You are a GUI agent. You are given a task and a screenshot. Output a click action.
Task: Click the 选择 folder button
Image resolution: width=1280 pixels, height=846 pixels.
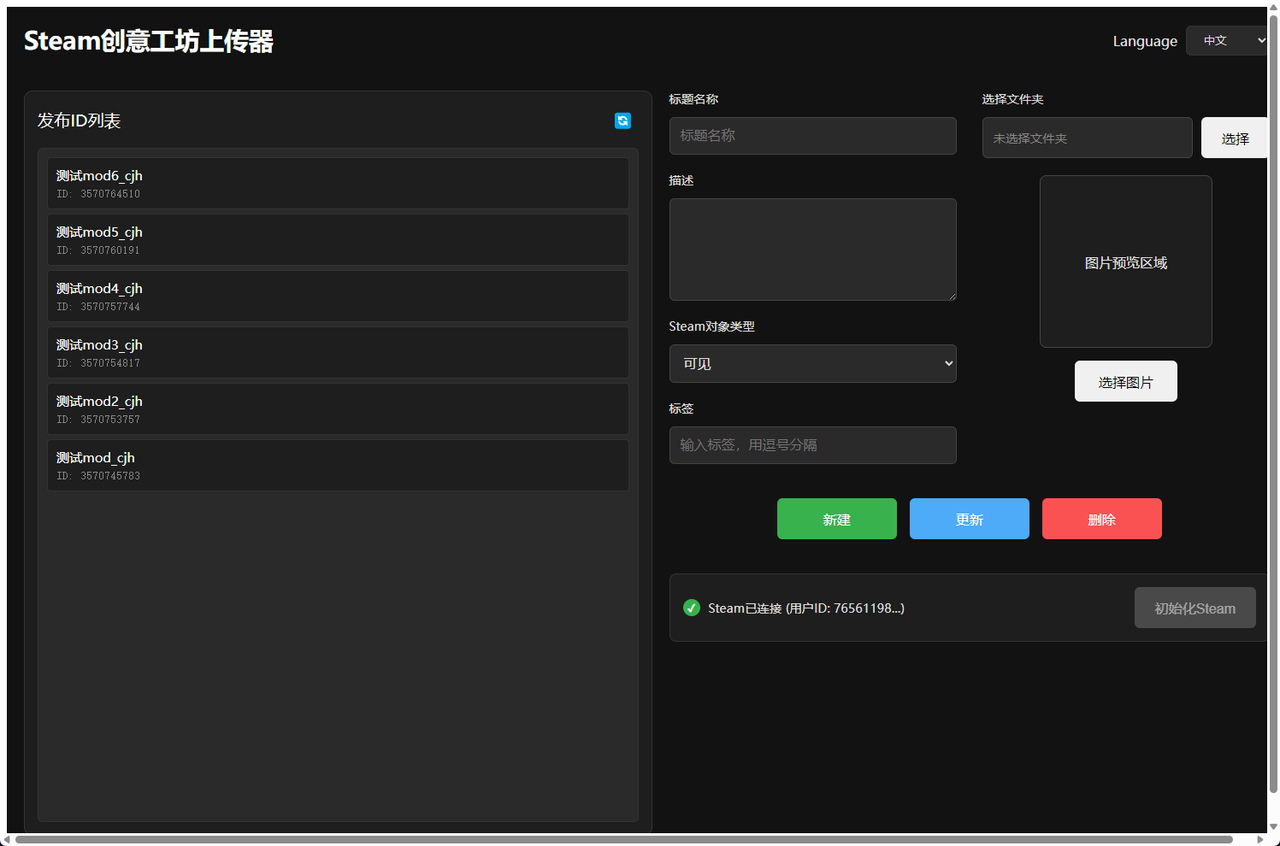1235,138
